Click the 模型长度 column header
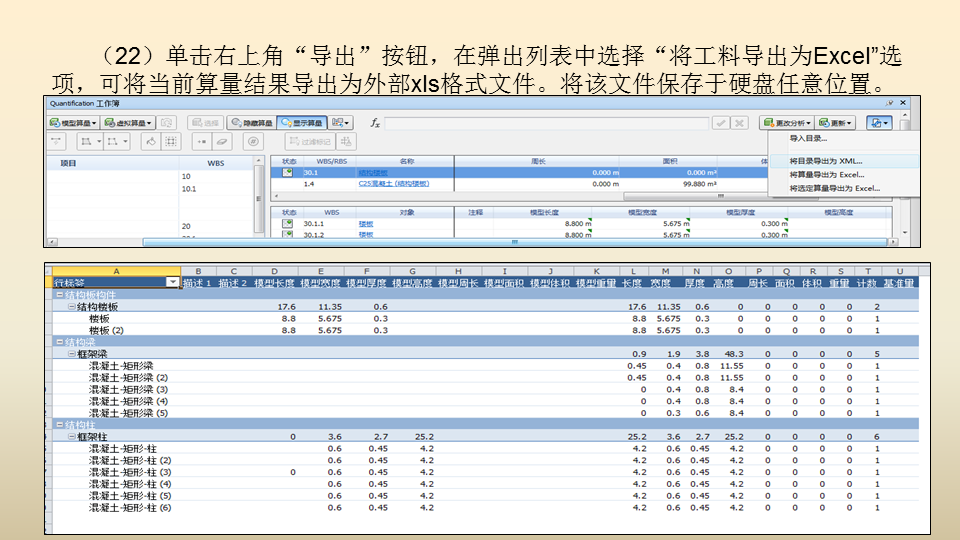Screen dimensions: 960x540 click(x=544, y=212)
